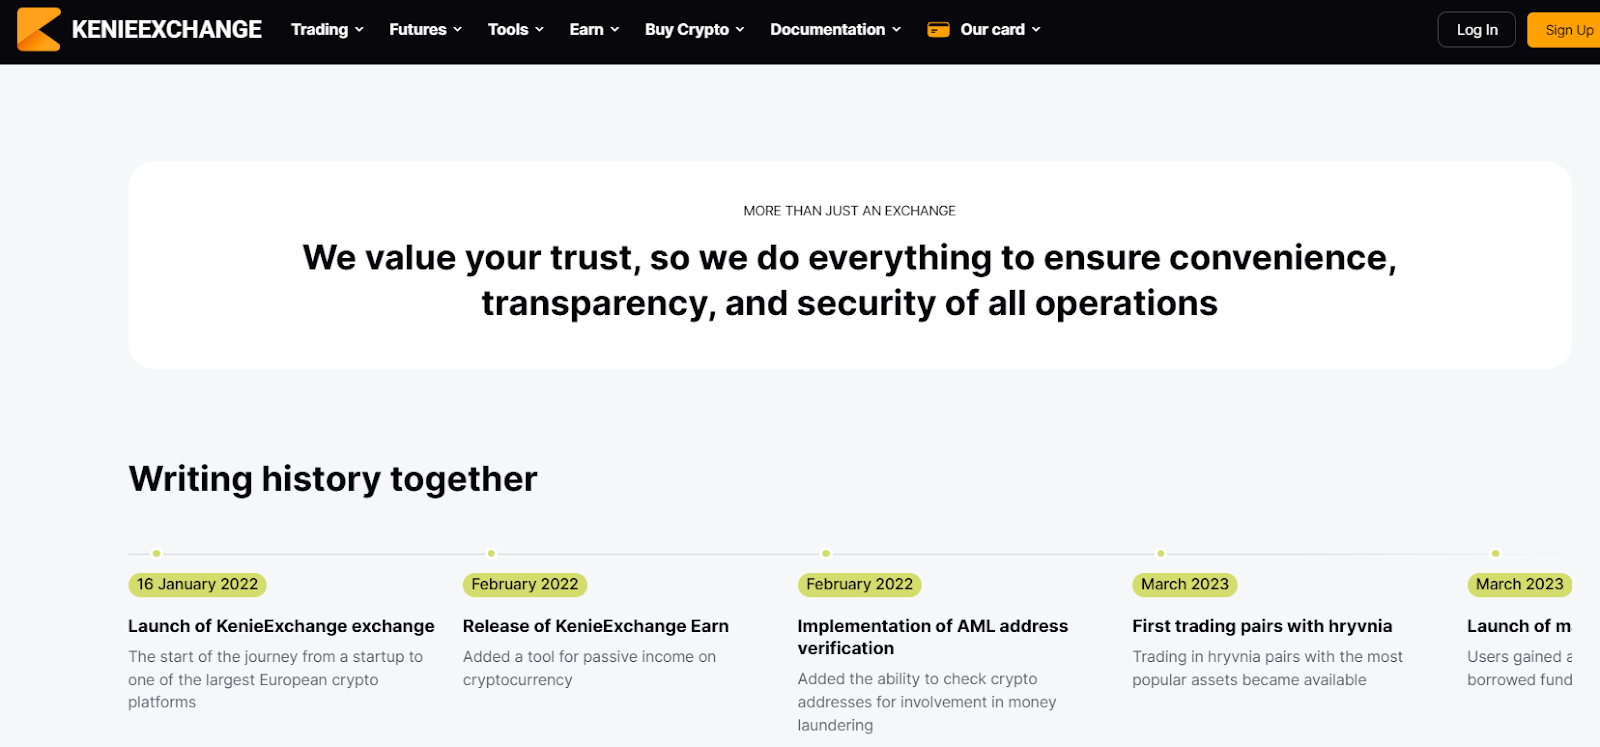Click the First trading pairs with hryvnia heading
The image size is (1600, 747).
coord(1262,626)
